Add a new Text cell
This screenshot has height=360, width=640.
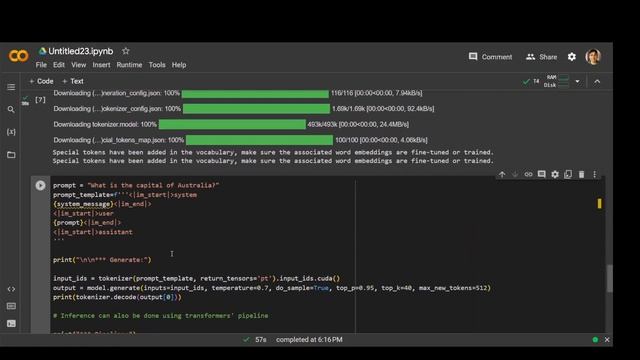pos(73,81)
